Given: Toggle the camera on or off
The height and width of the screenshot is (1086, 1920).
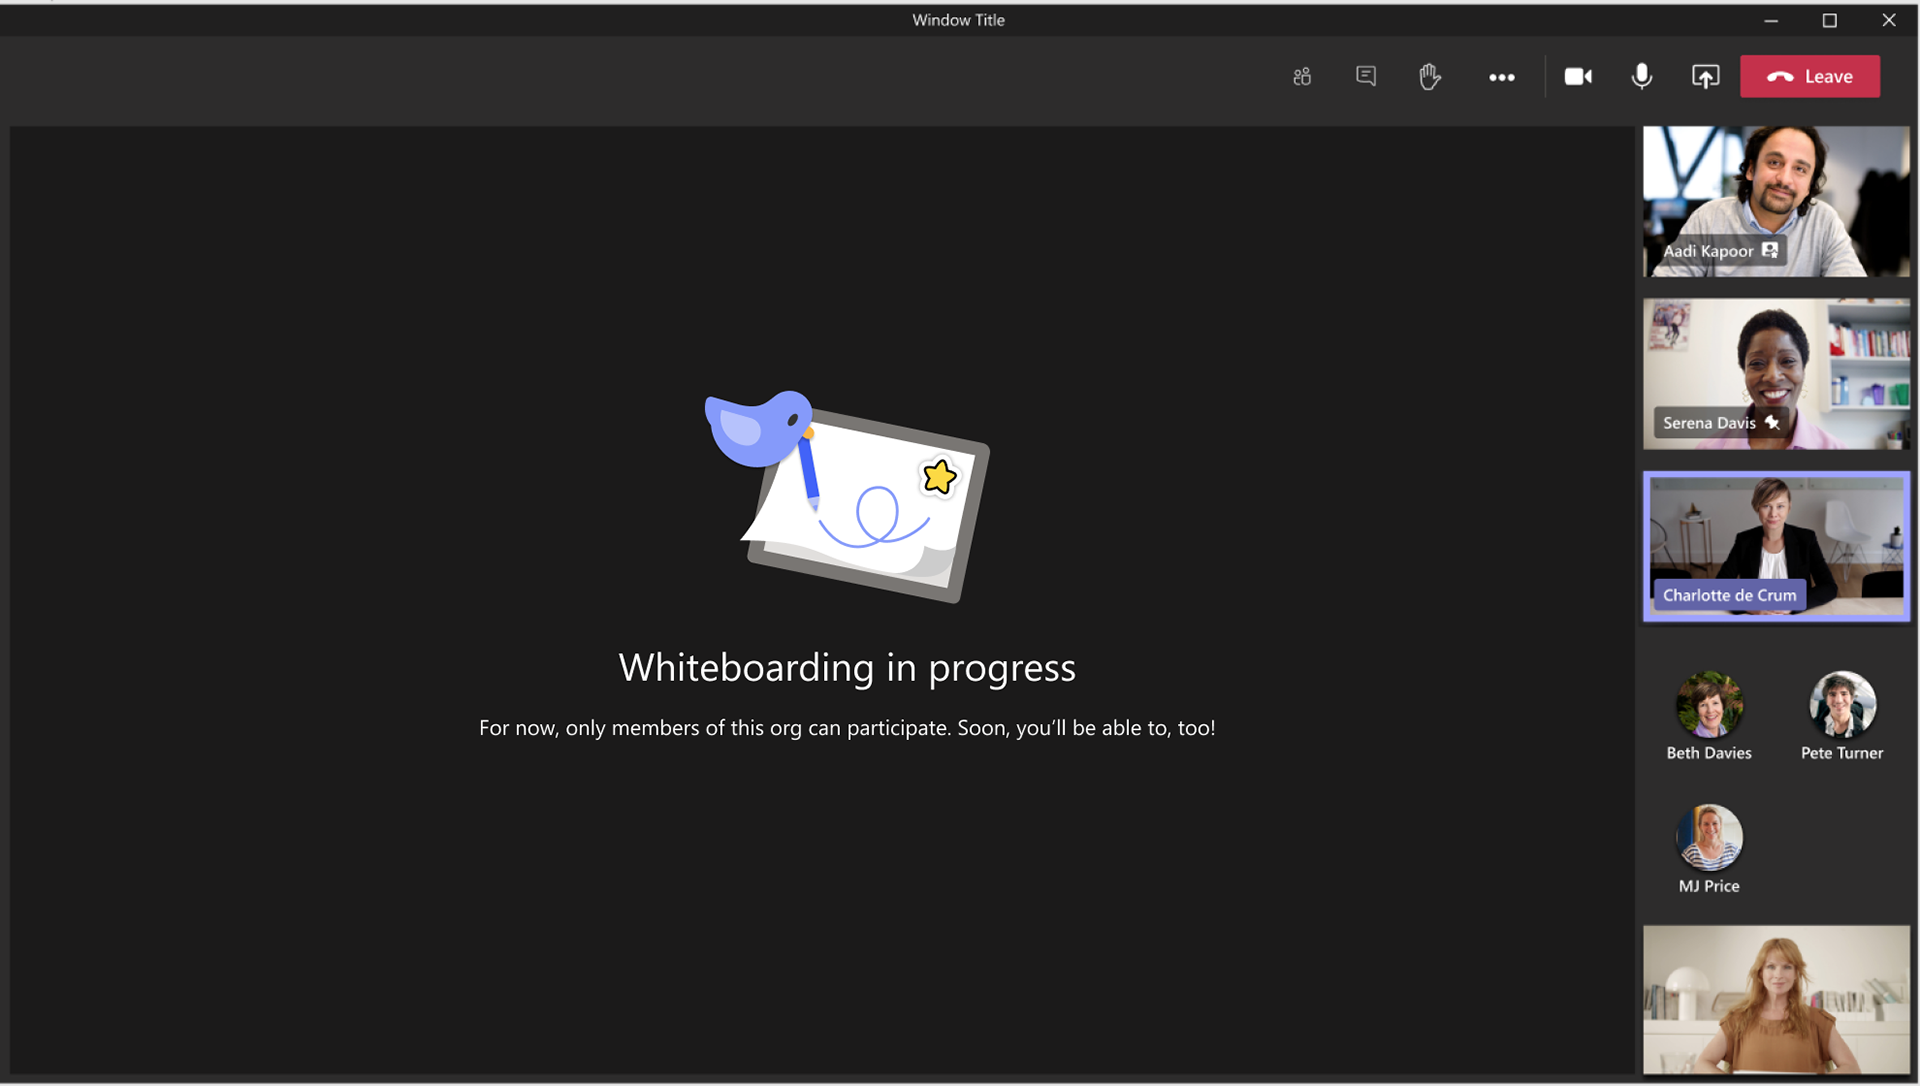Looking at the screenshot, I should coord(1578,77).
